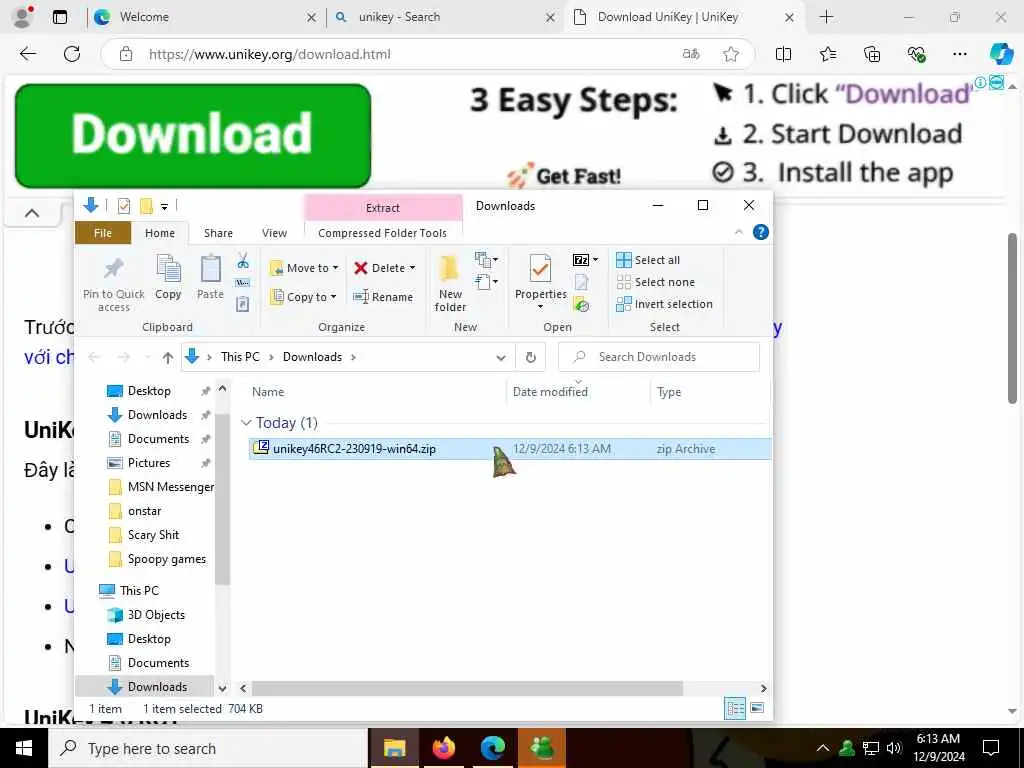Open Edge Settings and more ellipsis
The width and height of the screenshot is (1024, 768).
pos(959,54)
